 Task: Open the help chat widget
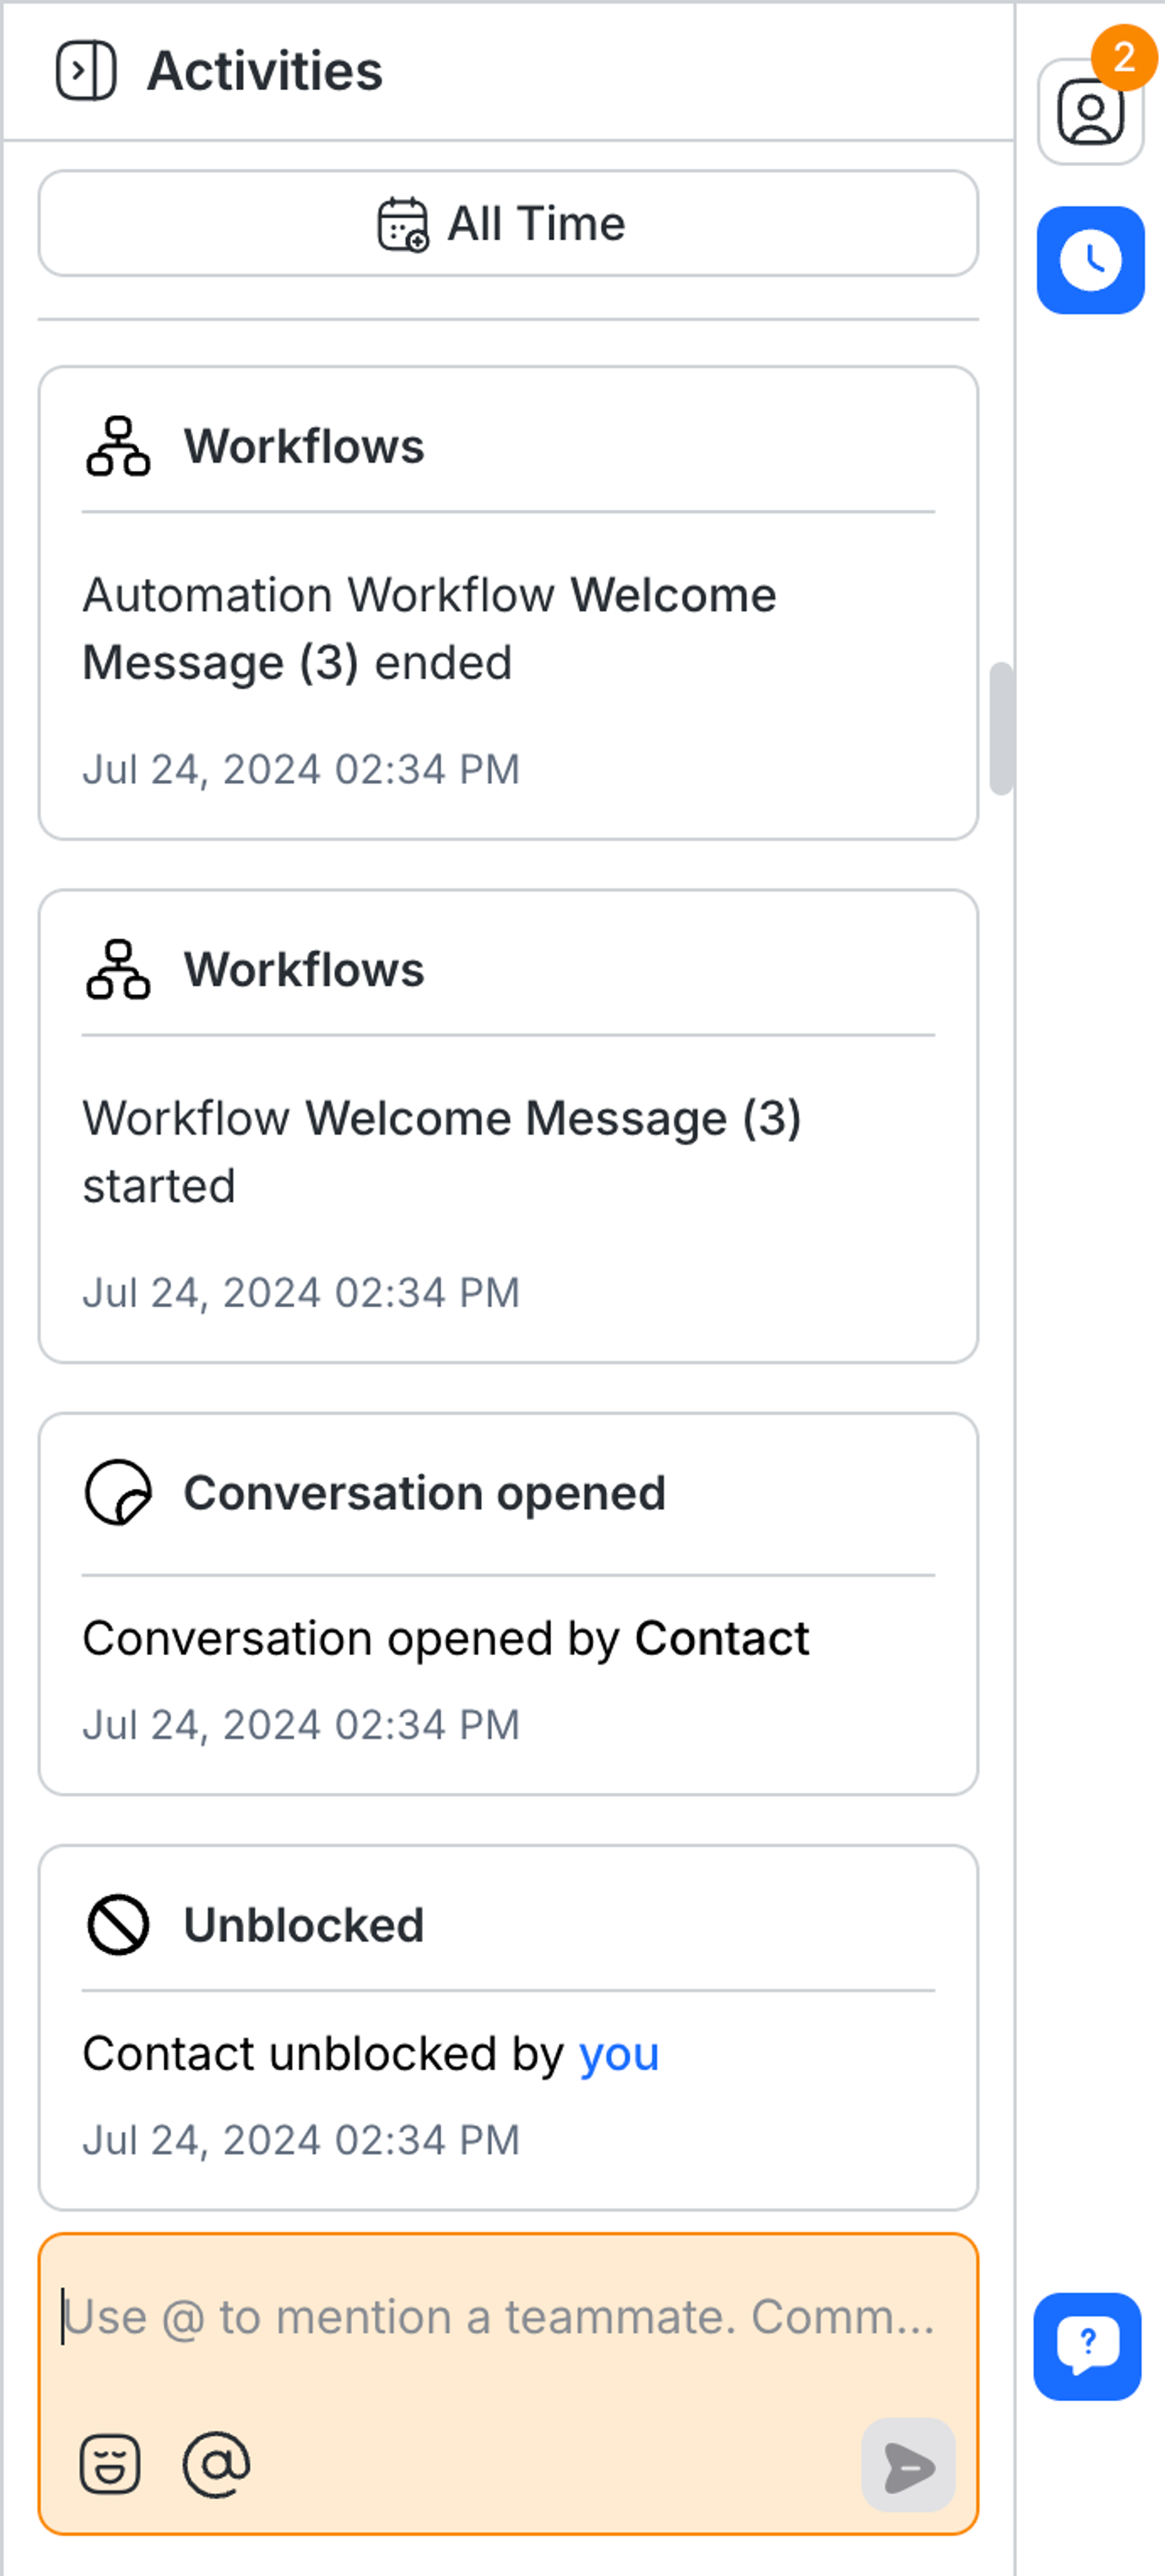(1087, 2345)
